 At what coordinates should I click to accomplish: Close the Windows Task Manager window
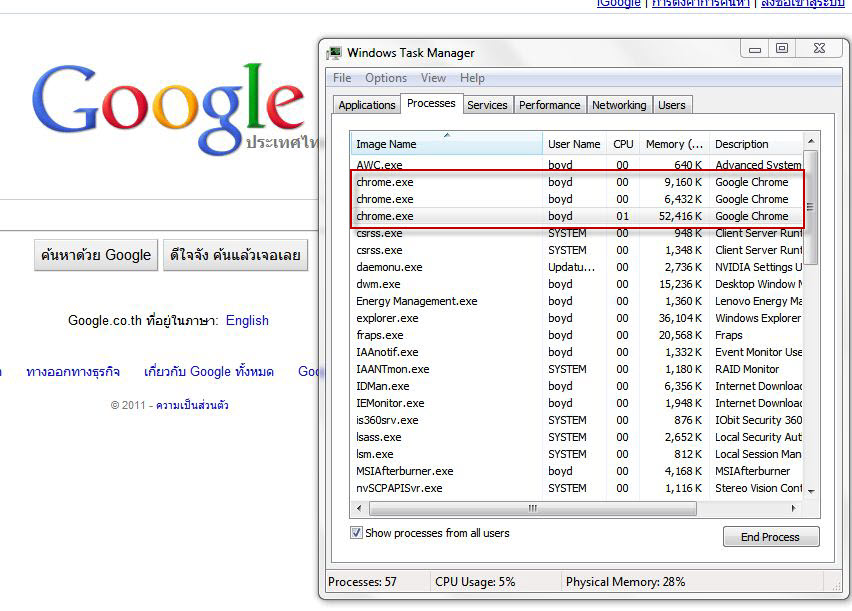819,48
